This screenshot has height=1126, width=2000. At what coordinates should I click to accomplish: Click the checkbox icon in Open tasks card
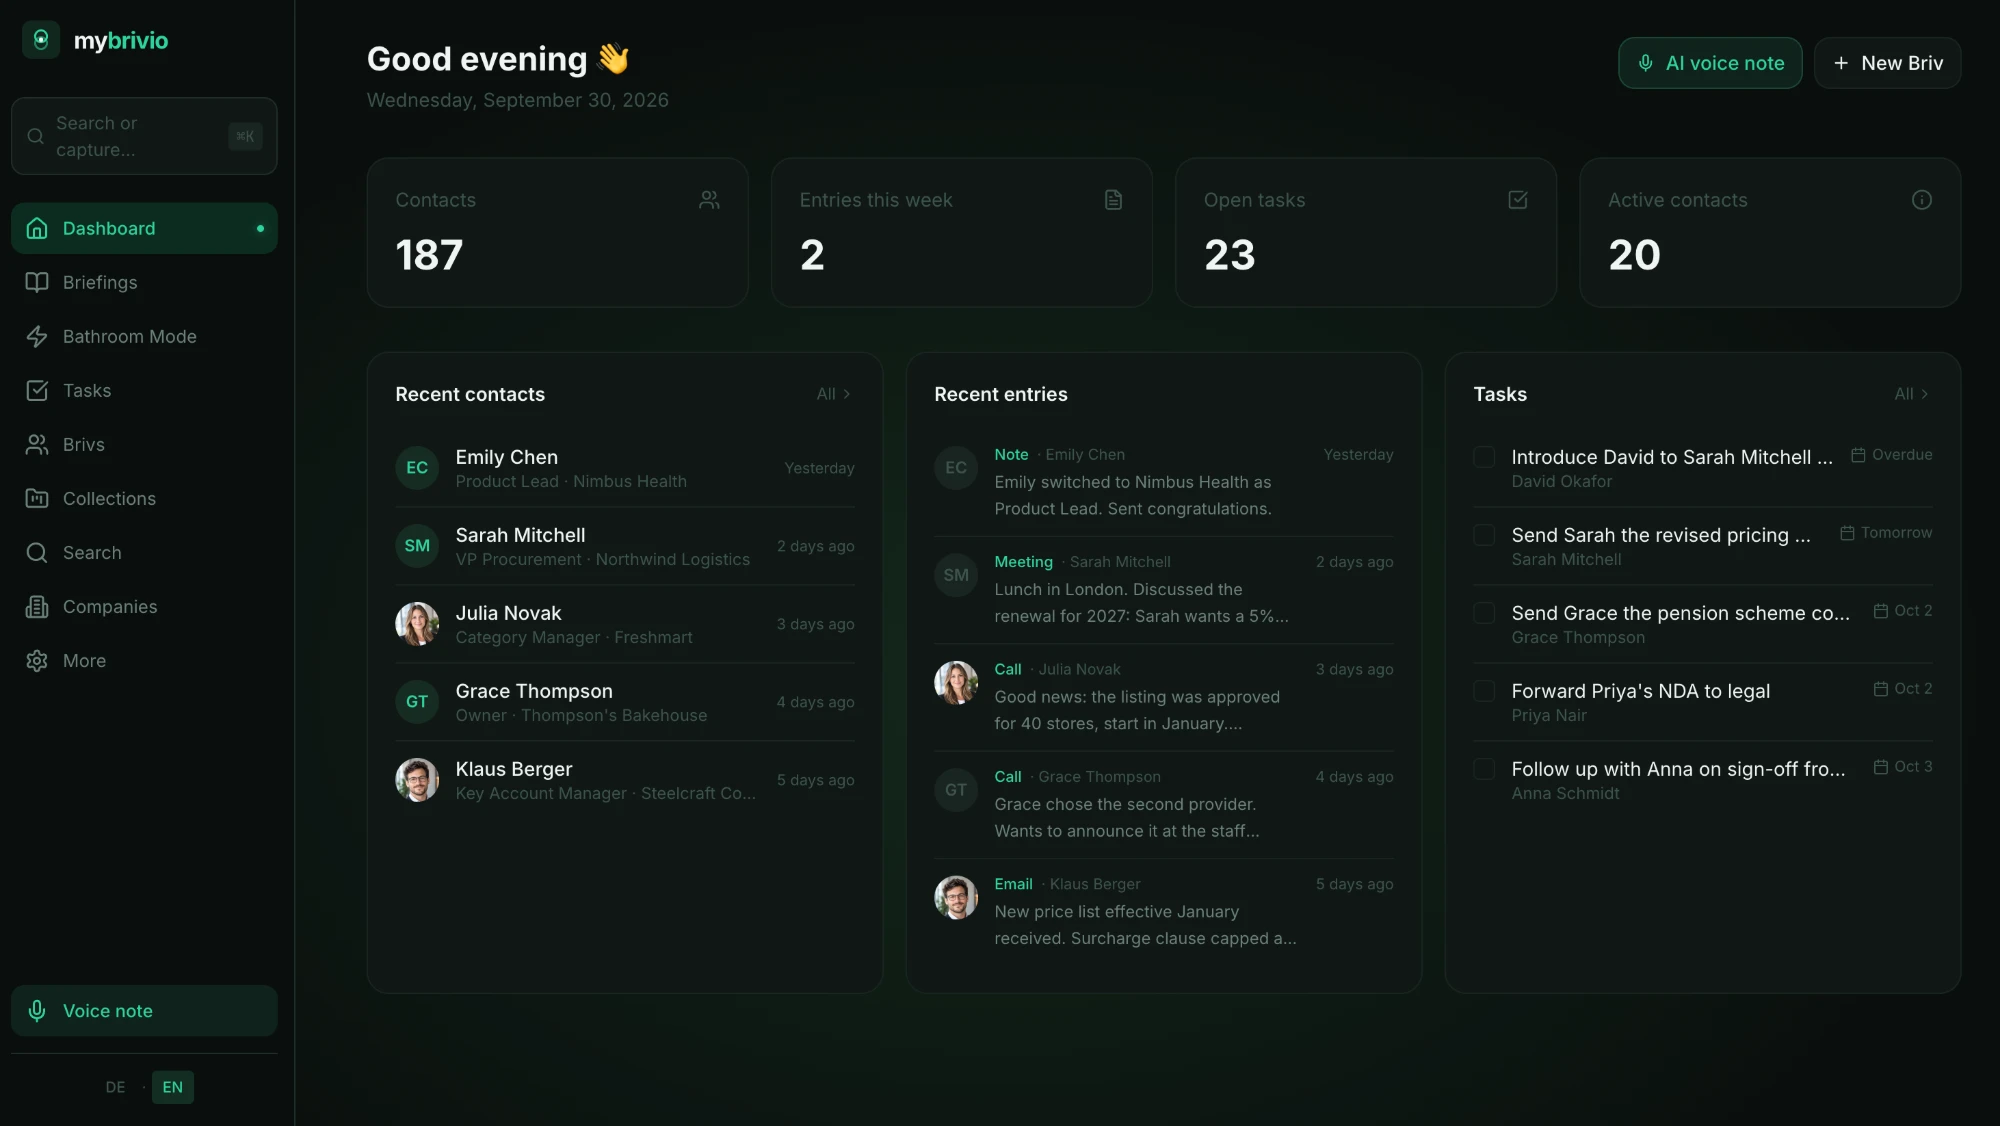click(1517, 200)
